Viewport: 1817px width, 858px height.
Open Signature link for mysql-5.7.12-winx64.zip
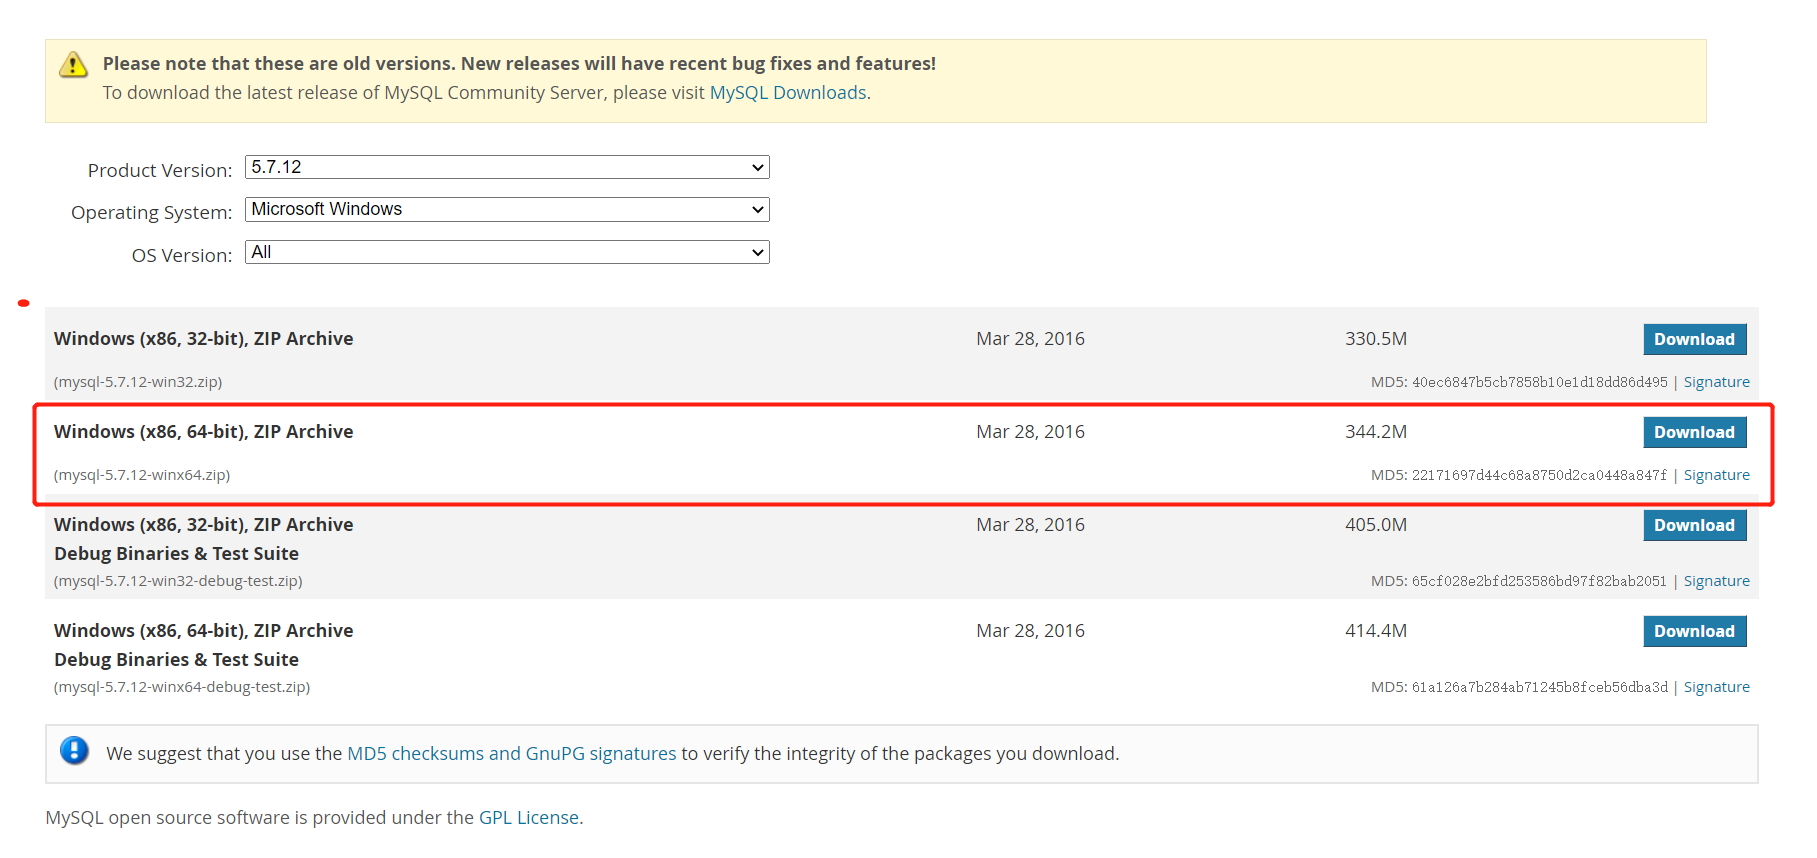tap(1717, 475)
